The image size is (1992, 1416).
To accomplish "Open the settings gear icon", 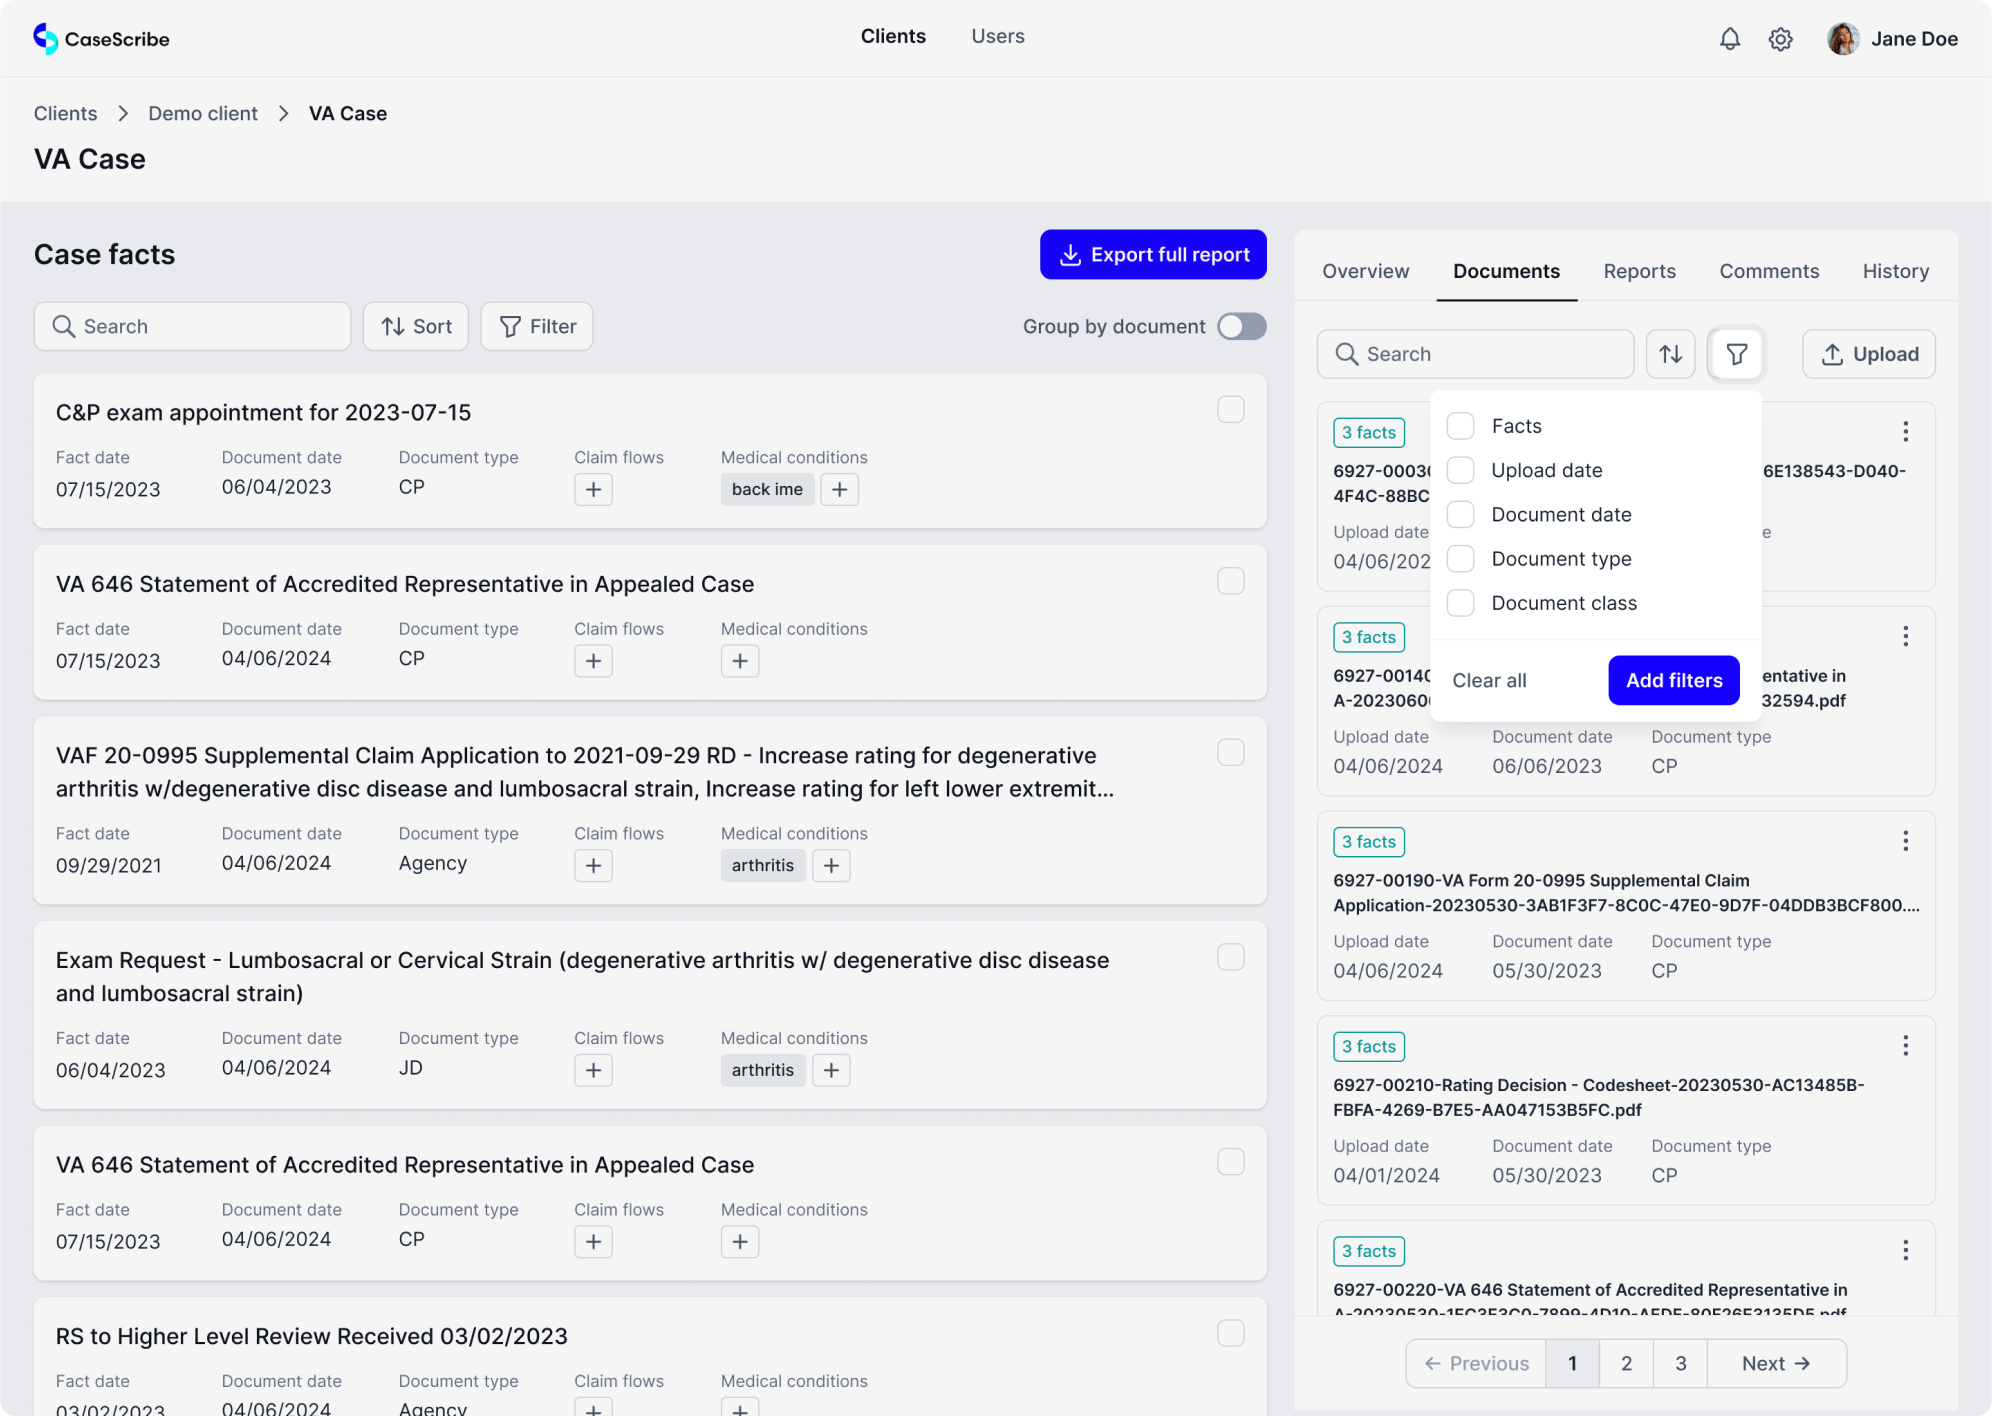I will tap(1780, 39).
